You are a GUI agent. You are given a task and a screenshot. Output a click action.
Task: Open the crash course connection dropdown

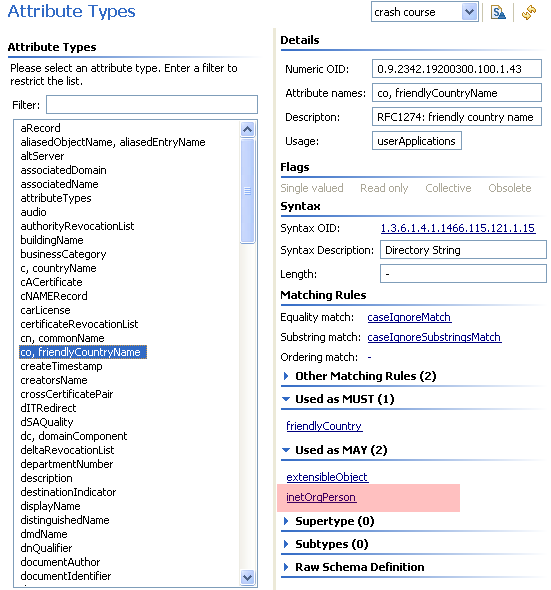point(469,12)
